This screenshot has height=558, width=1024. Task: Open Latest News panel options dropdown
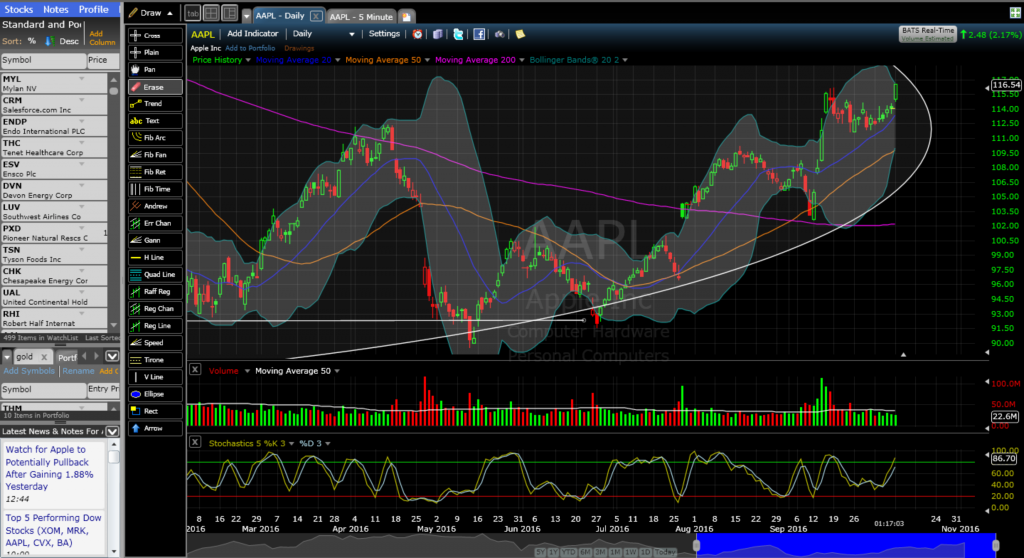tap(112, 431)
